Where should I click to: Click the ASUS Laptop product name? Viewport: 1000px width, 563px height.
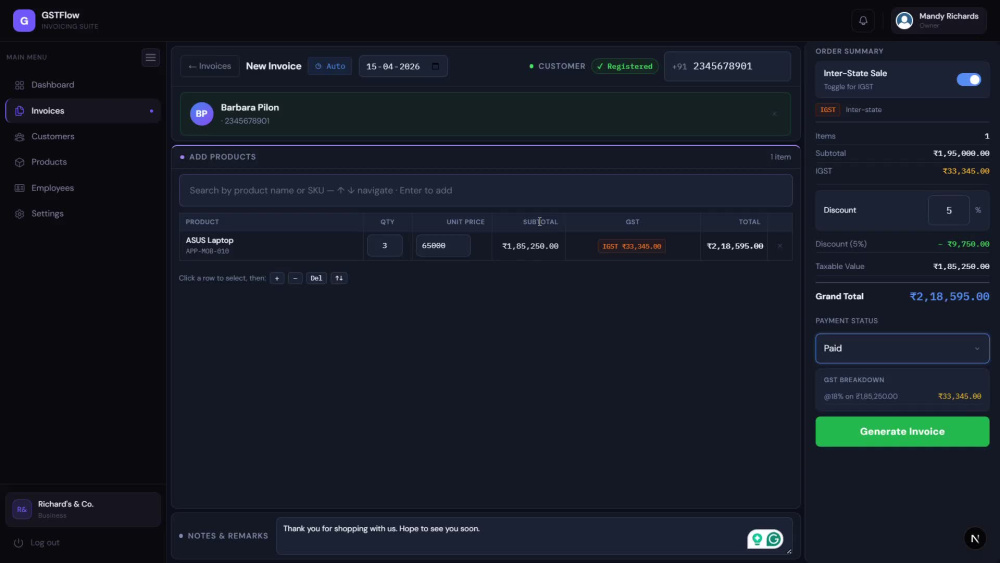coord(209,240)
